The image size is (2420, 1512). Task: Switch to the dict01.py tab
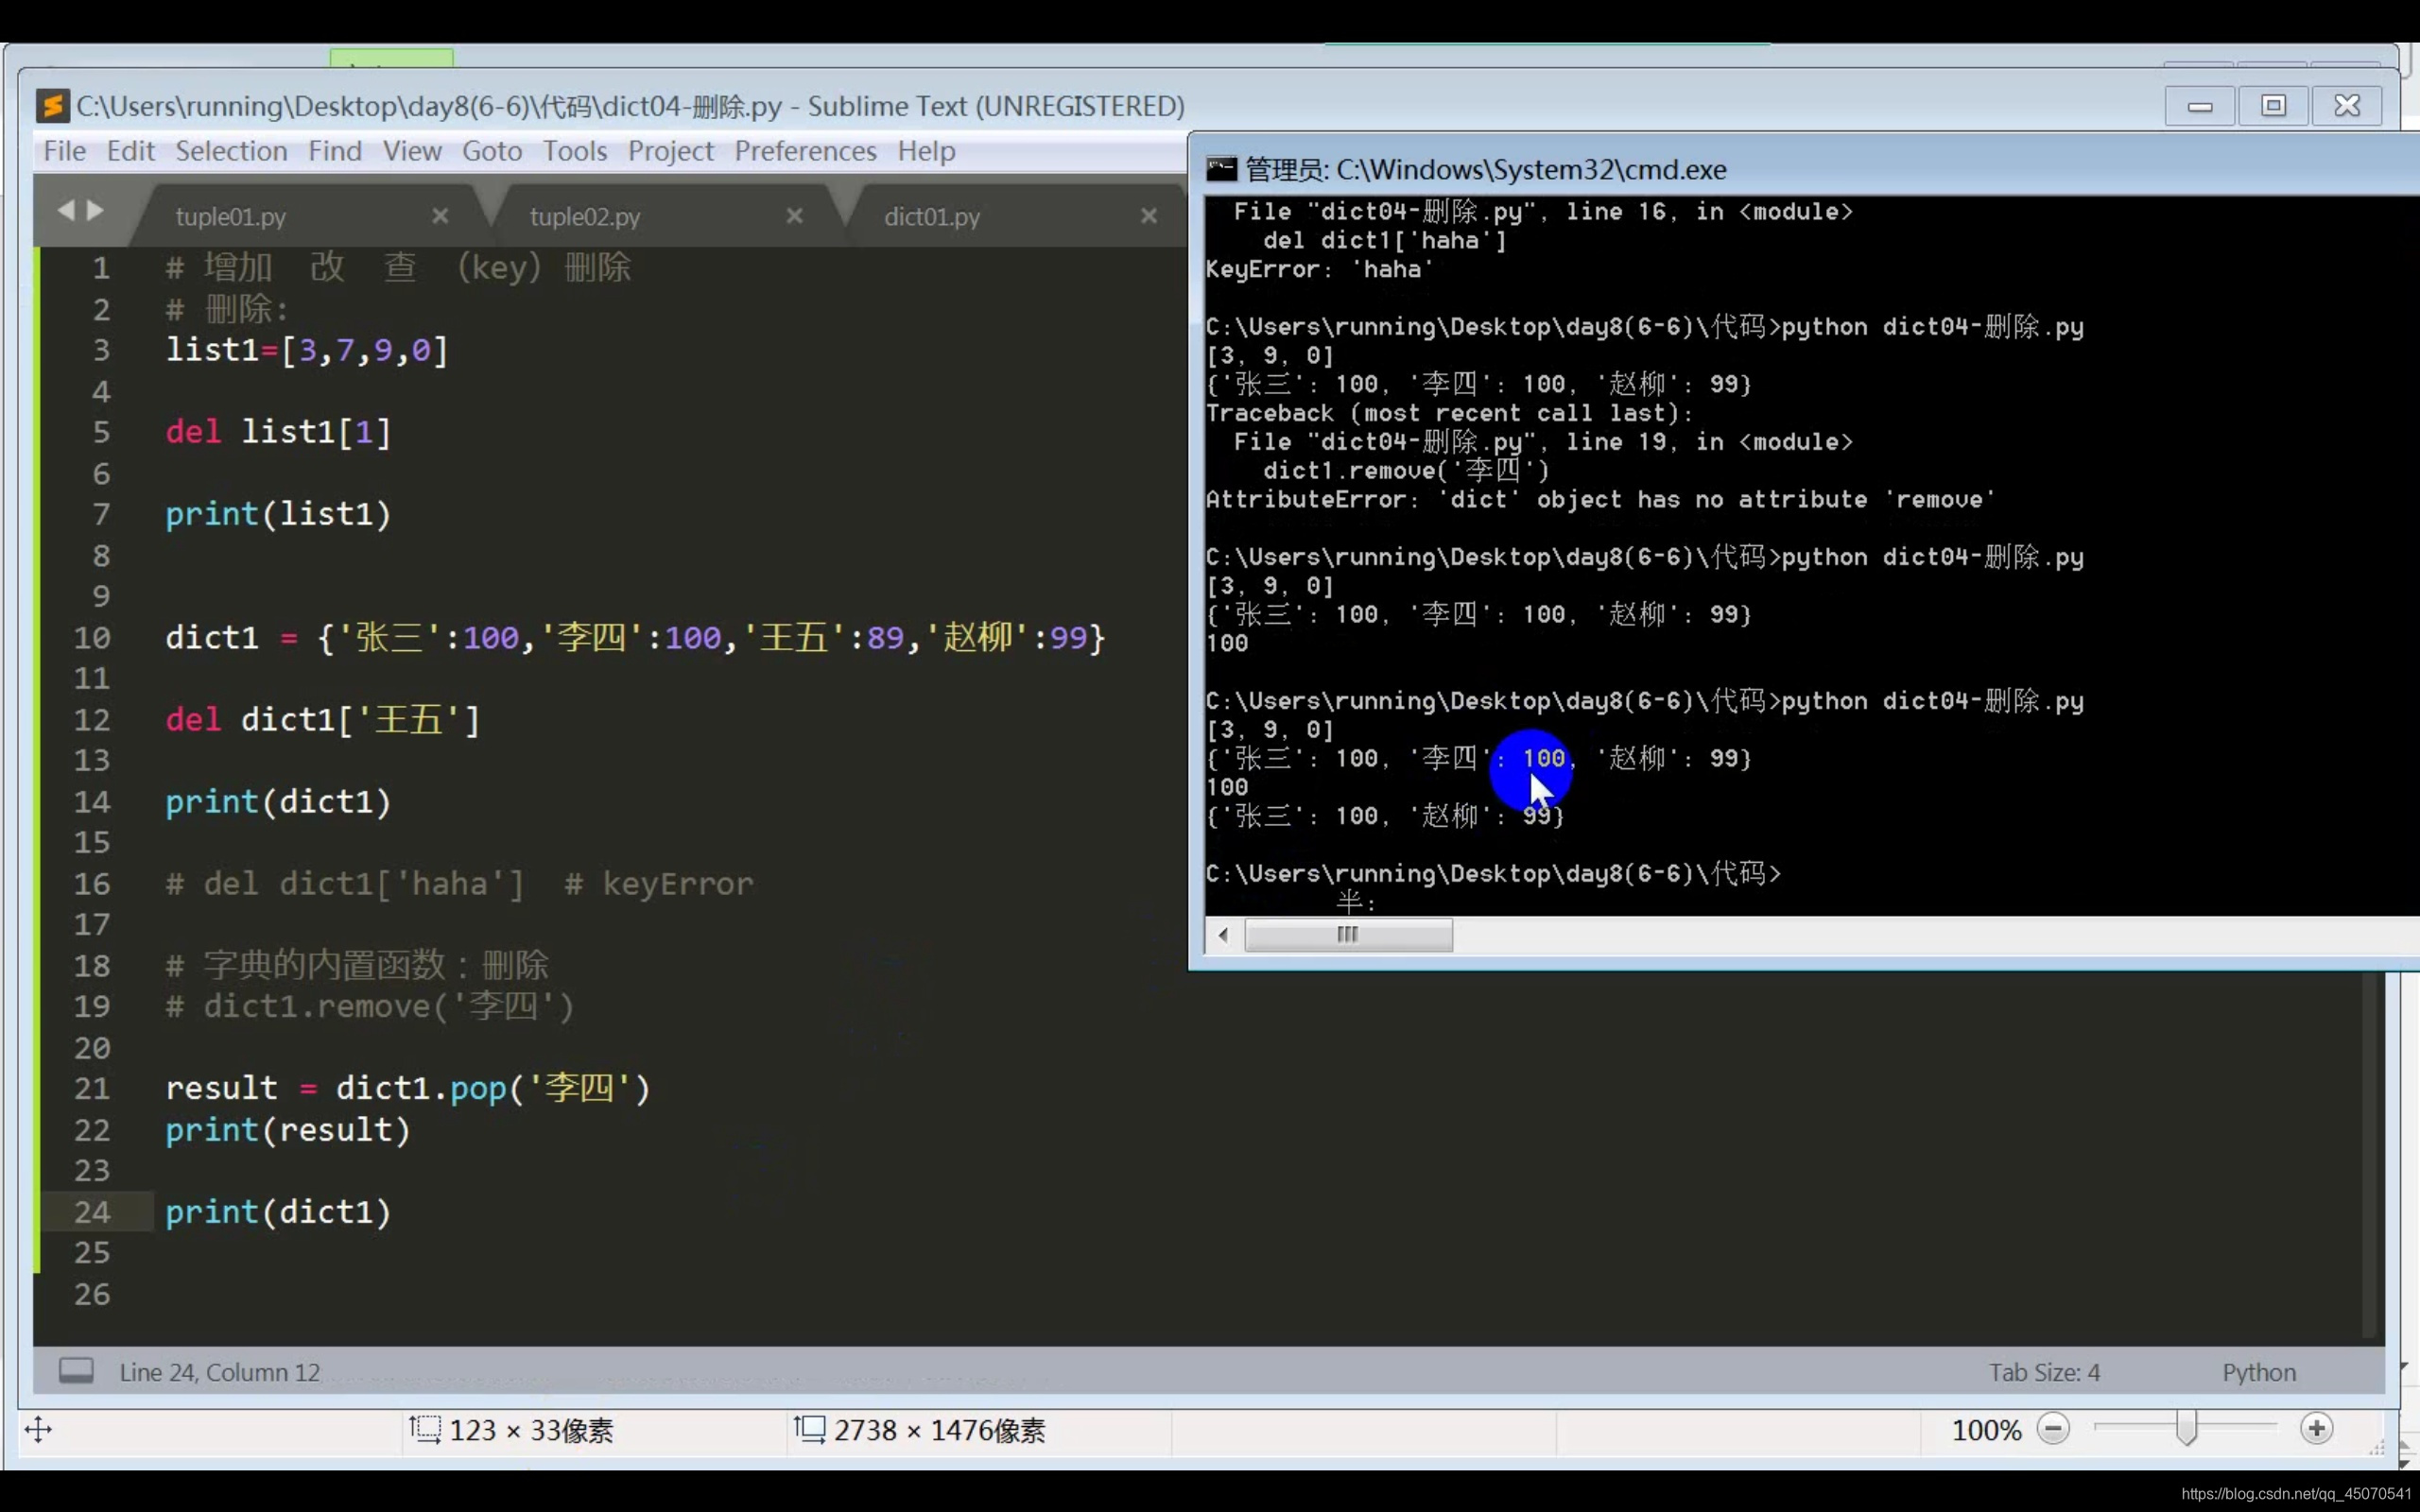[932, 217]
